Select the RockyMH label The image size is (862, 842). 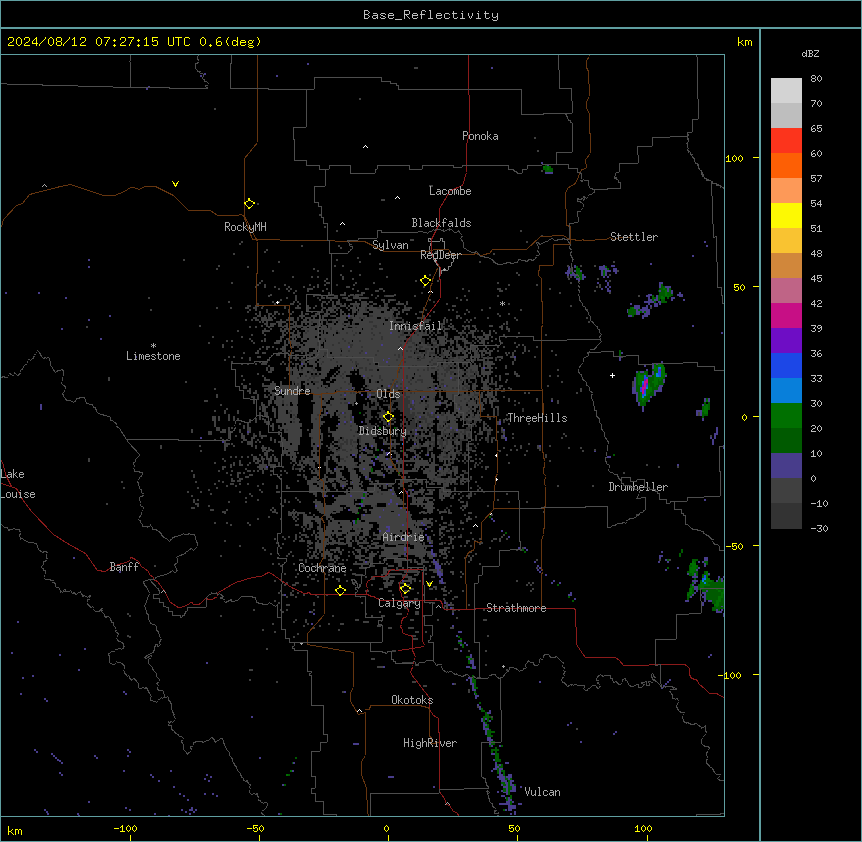click(x=245, y=227)
